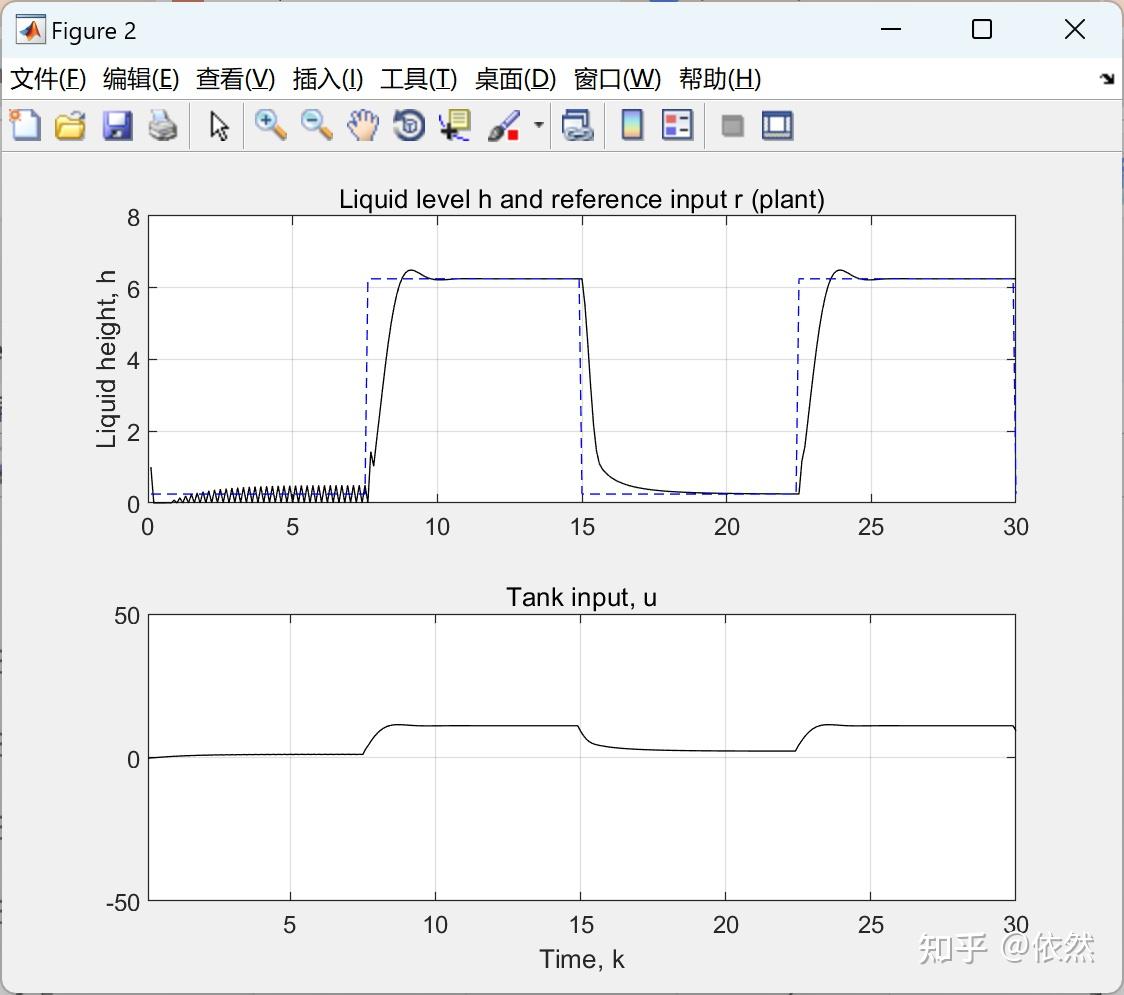Open the 编辑(E) menu
The height and width of the screenshot is (995, 1124).
(140, 79)
